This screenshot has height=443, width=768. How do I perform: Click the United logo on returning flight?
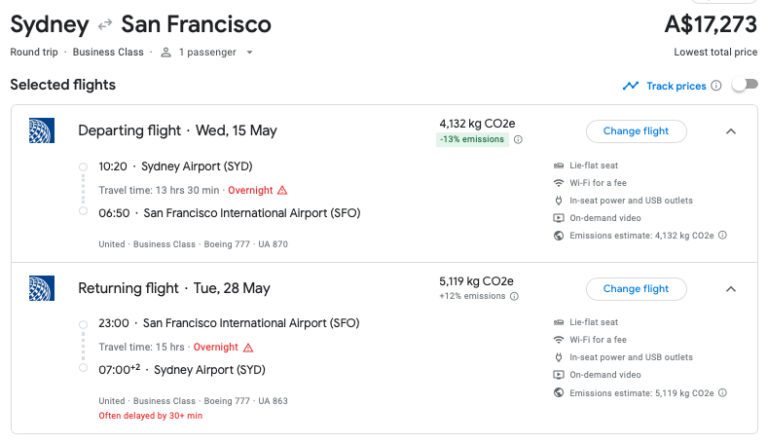(x=41, y=289)
